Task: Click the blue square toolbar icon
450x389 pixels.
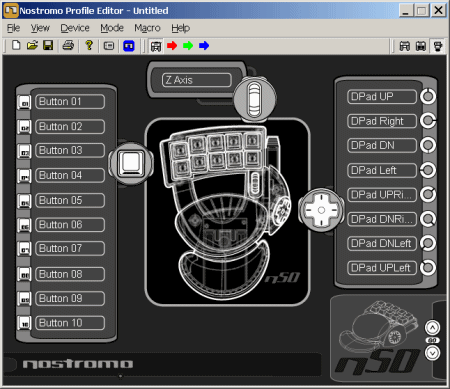Action: (129, 46)
